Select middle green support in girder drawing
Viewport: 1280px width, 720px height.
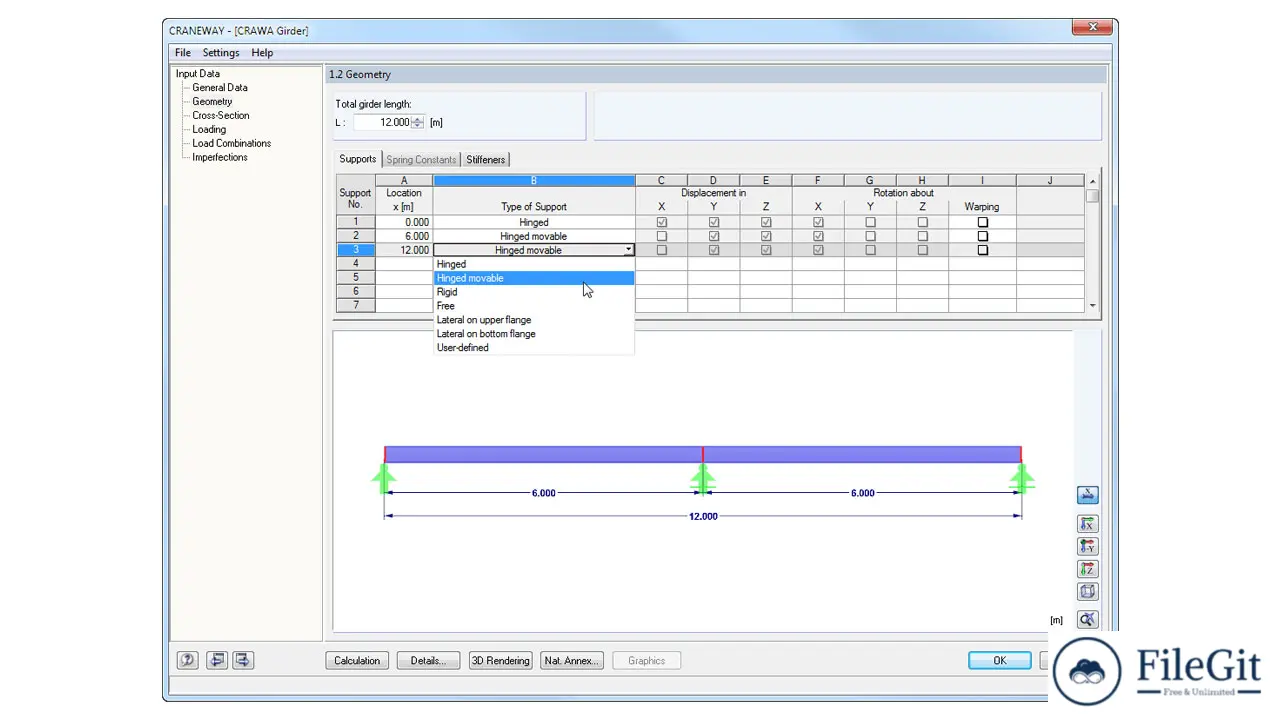tap(703, 478)
